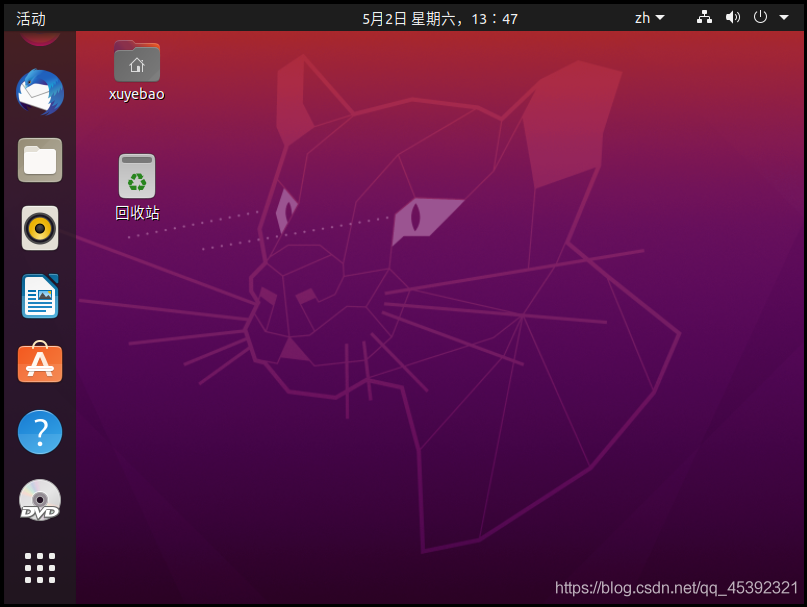The width and height of the screenshot is (807, 607).
Task: Open the clock and calendar menu
Action: (x=440, y=19)
